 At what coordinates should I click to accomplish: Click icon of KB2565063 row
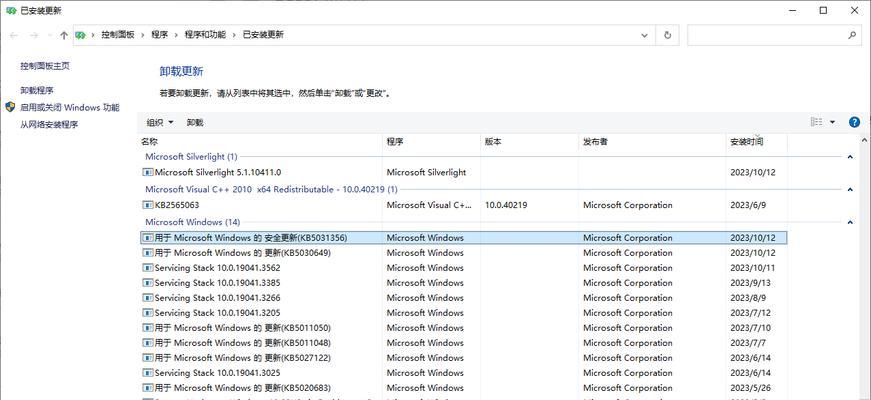point(148,206)
